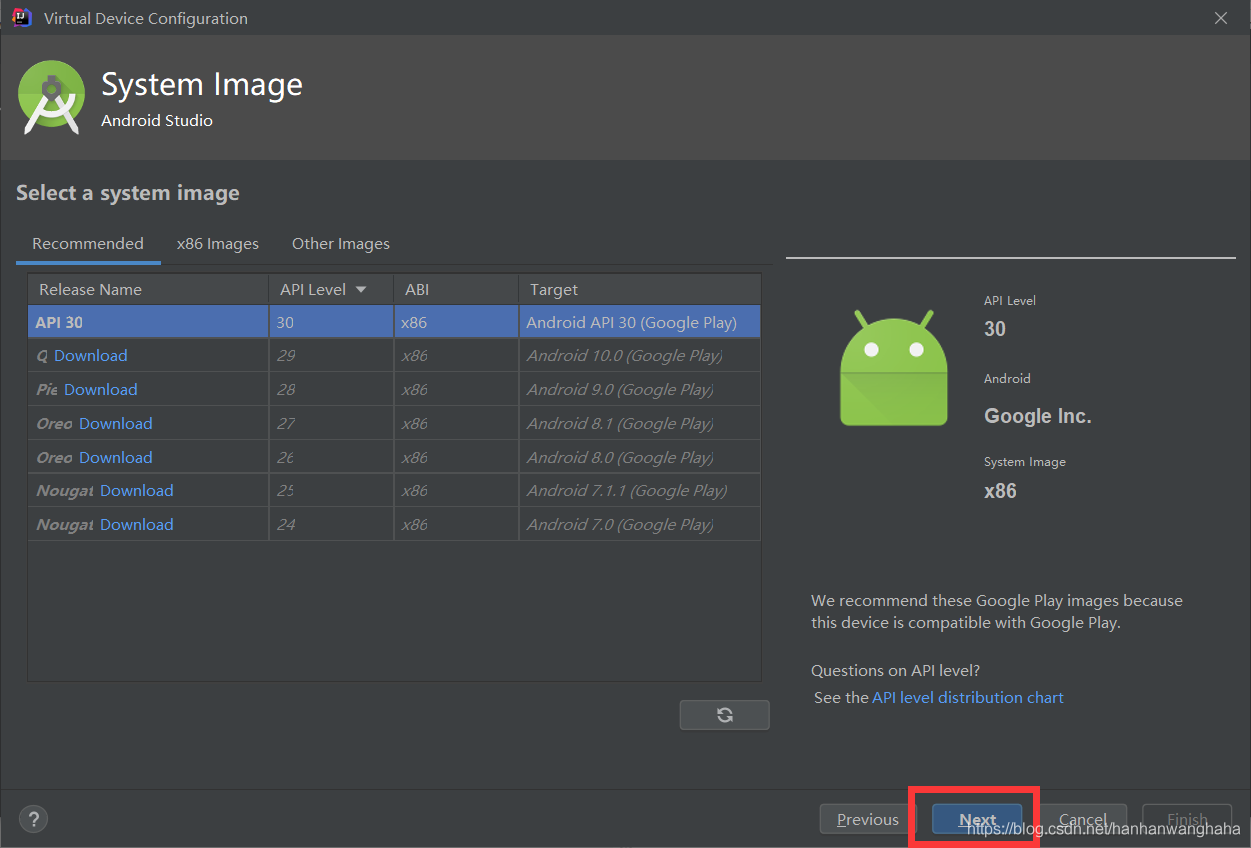Refresh the system image list

tap(724, 714)
